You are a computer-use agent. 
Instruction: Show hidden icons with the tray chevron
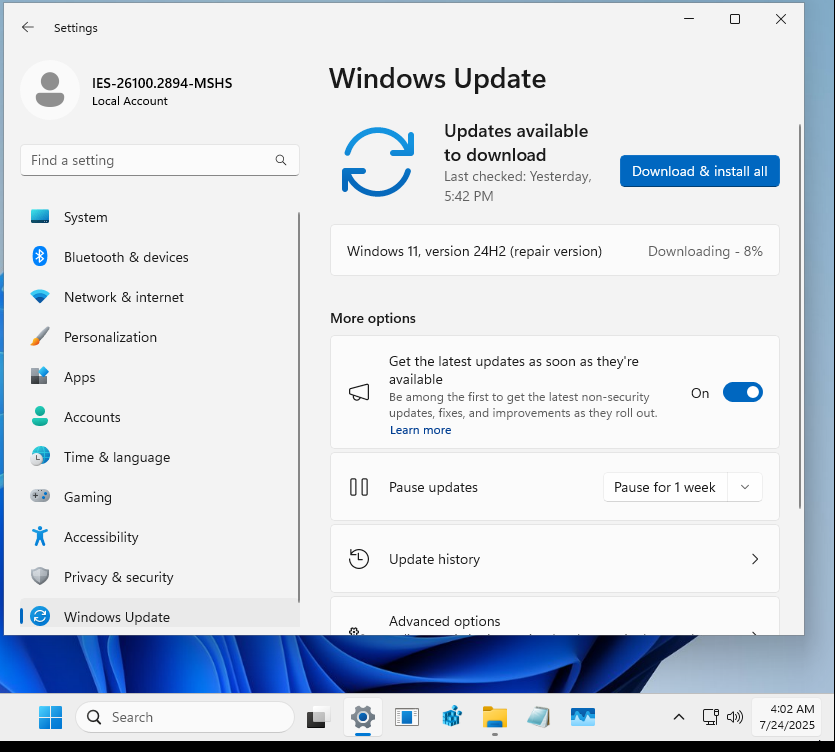click(x=678, y=717)
